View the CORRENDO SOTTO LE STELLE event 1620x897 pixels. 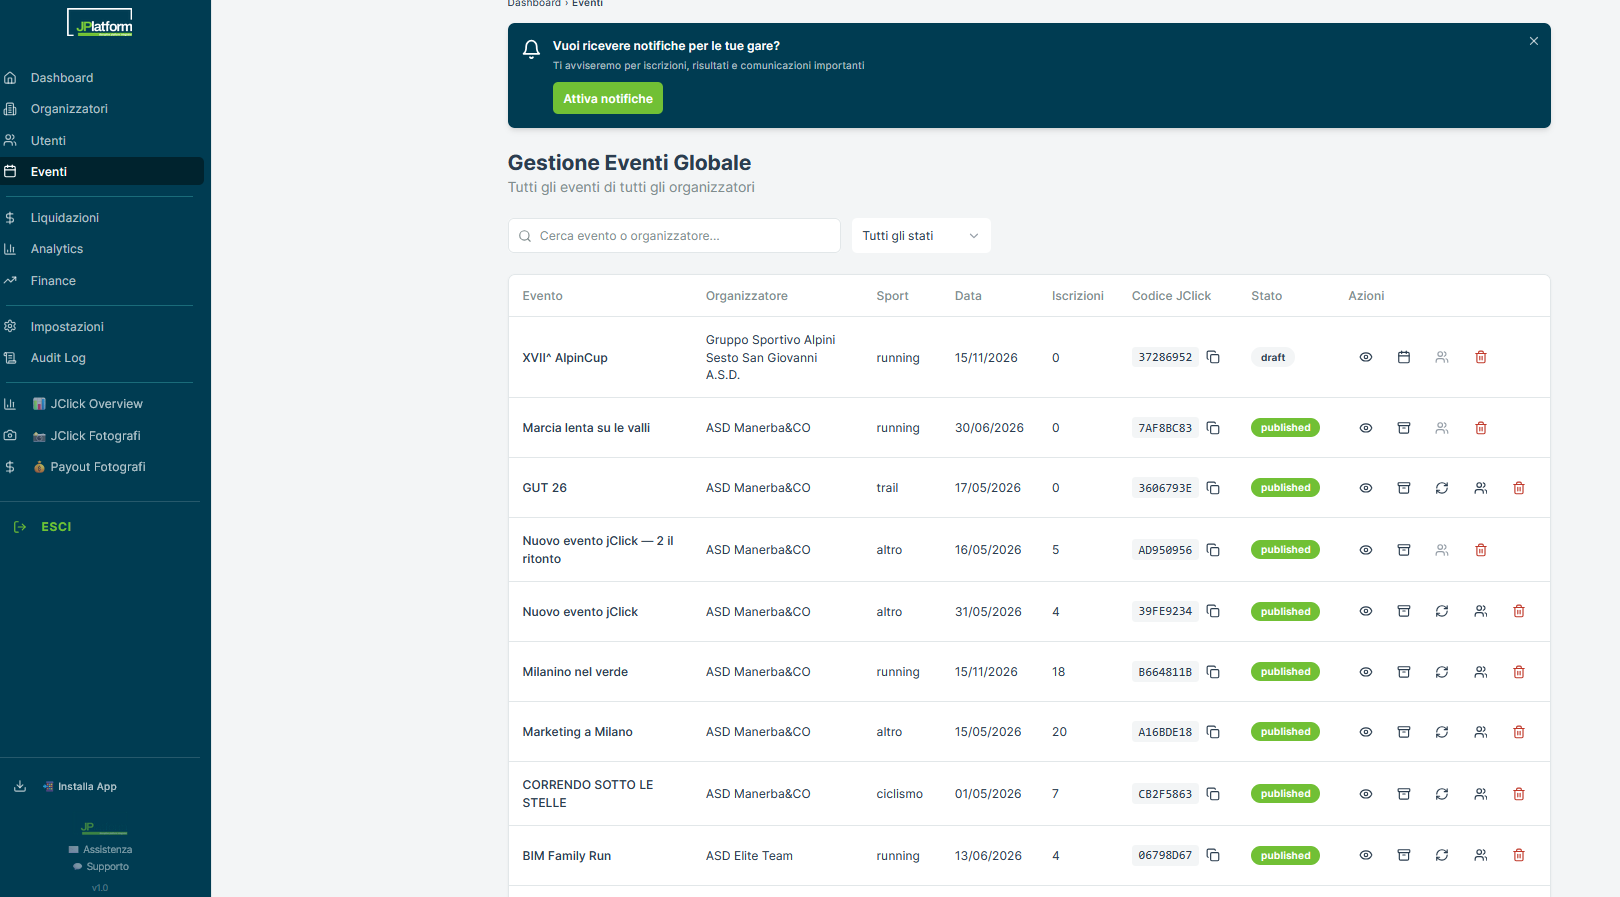[1366, 794]
